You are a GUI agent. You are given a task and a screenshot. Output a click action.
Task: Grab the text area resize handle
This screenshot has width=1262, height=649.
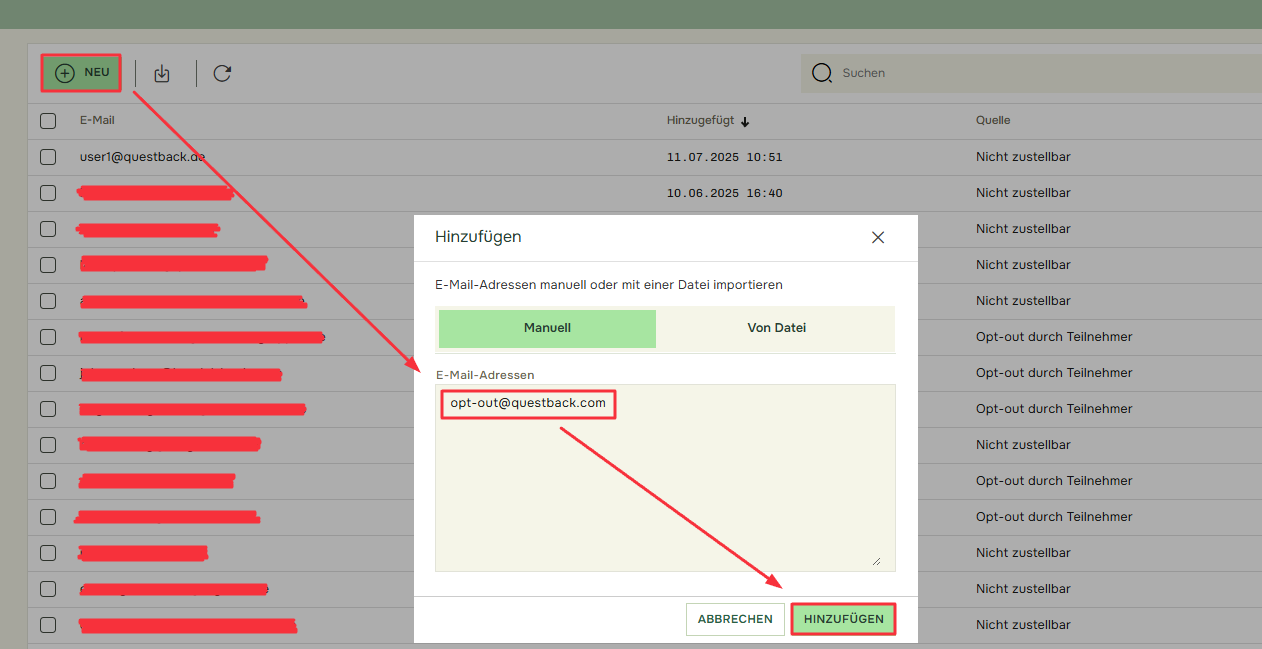click(876, 562)
